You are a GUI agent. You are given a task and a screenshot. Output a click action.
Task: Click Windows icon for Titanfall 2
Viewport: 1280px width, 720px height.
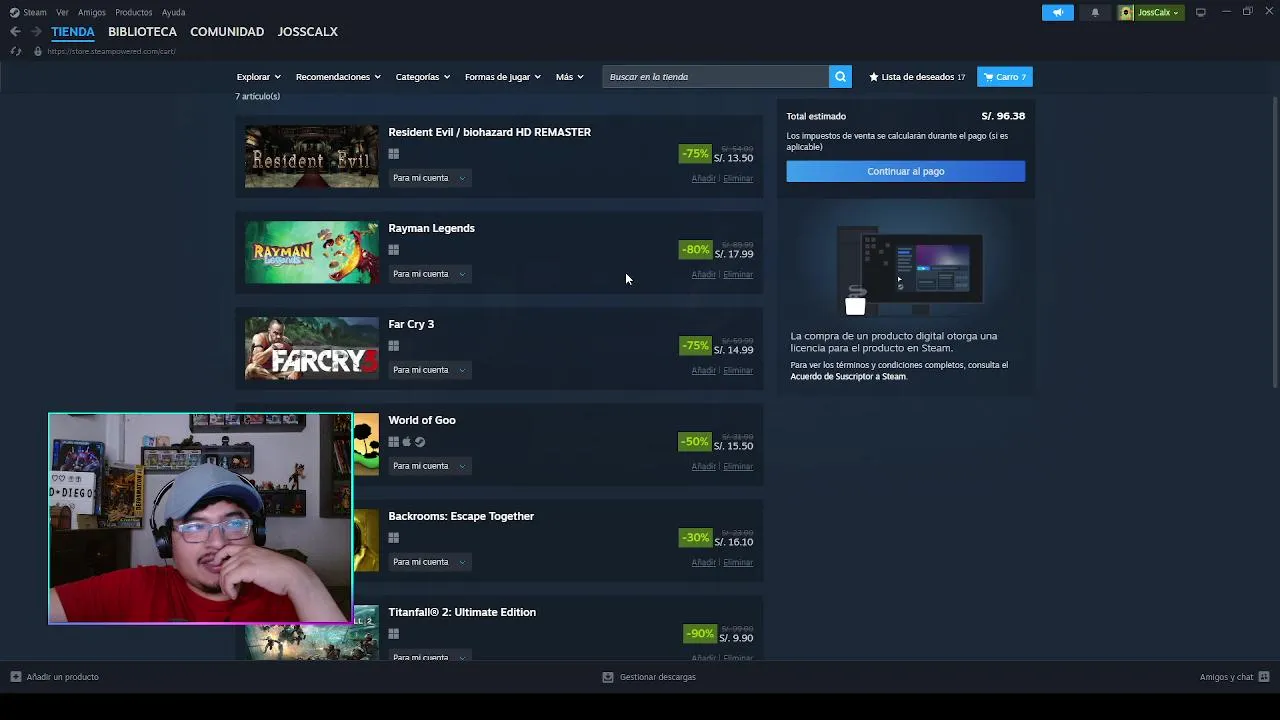click(x=394, y=634)
